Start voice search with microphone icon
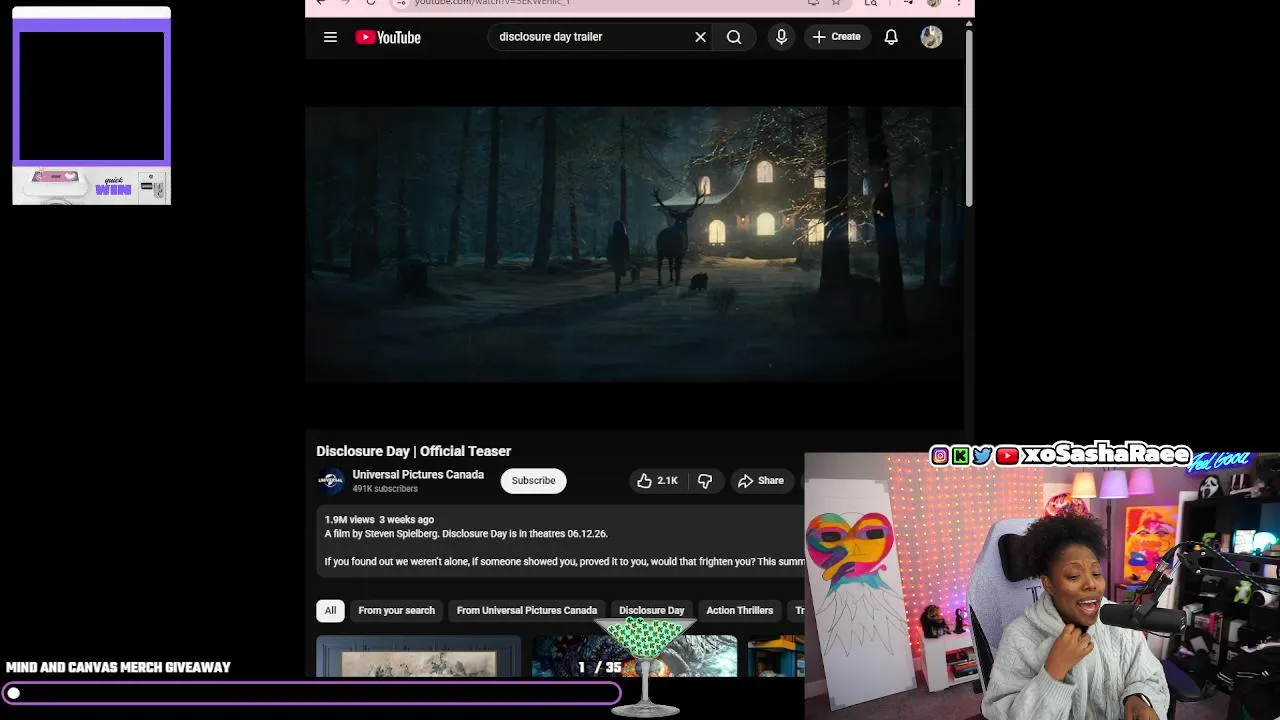Screen dimensions: 1280x720 click(x=781, y=37)
